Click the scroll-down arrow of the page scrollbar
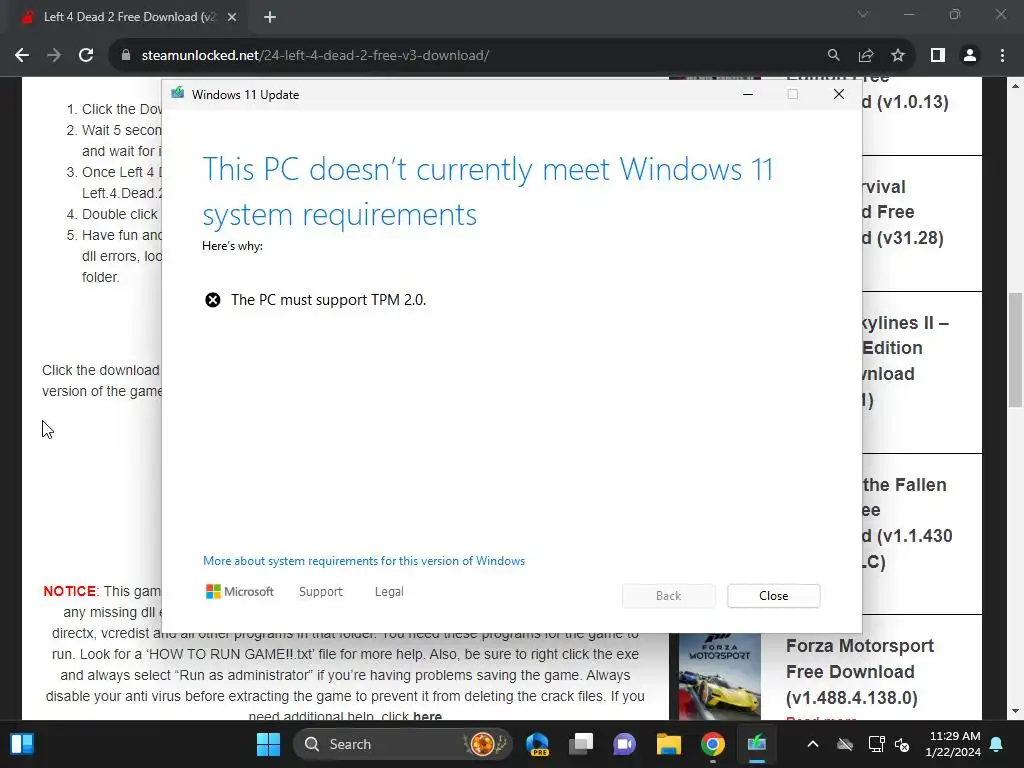 point(1015,711)
